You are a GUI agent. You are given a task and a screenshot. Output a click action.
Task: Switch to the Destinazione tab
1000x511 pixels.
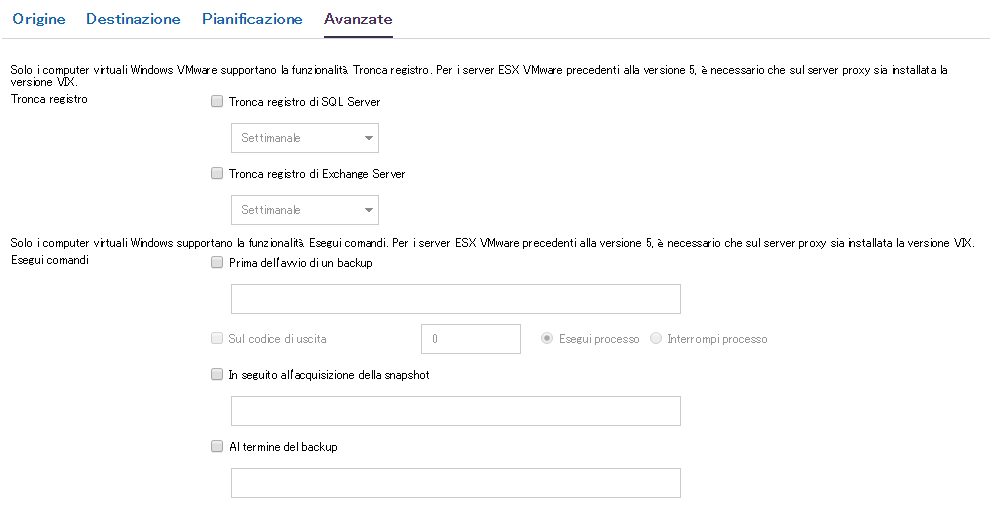click(x=133, y=19)
